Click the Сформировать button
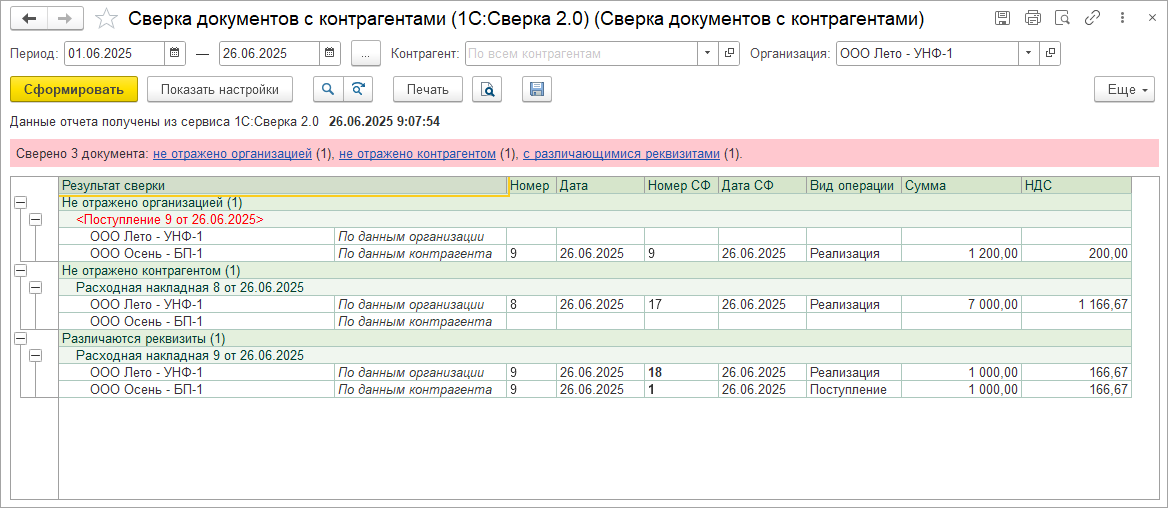The image size is (1168, 508). pyautogui.click(x=74, y=89)
